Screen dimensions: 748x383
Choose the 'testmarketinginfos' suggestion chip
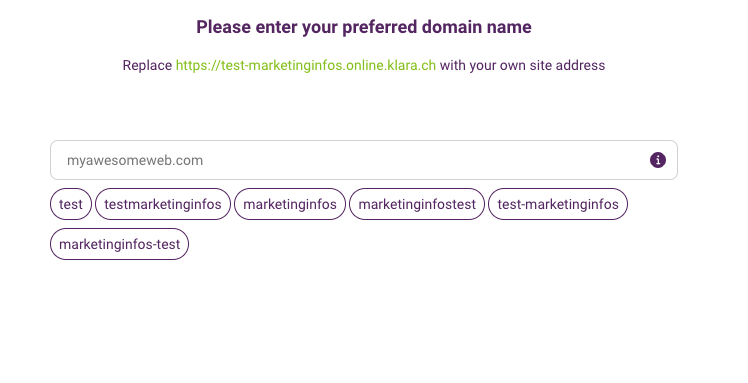coord(163,204)
